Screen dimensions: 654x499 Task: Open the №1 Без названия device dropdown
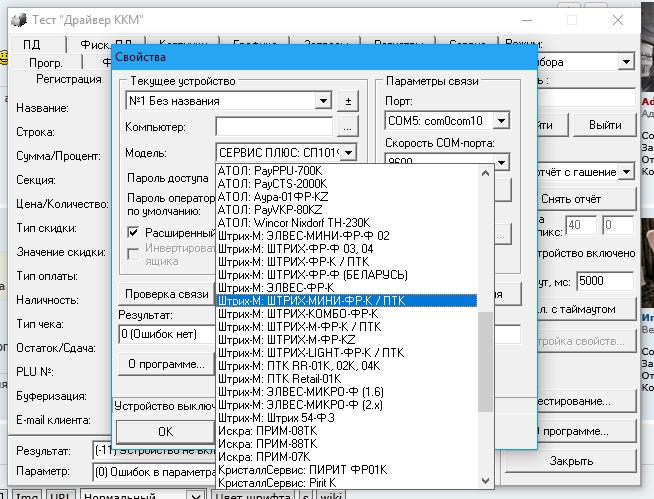coord(322,101)
